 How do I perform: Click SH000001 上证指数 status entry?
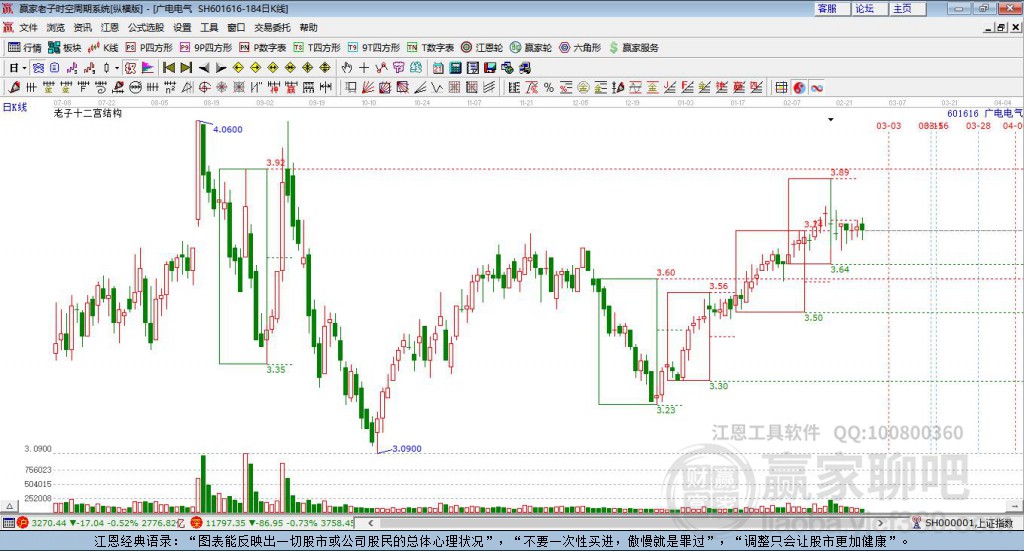coord(963,523)
